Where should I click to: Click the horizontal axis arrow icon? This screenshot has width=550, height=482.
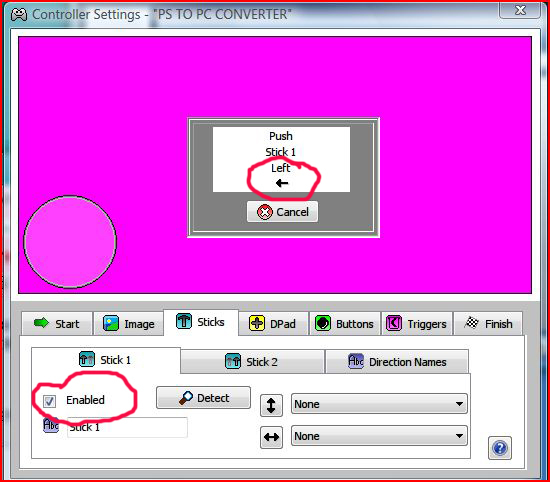pyautogui.click(x=271, y=437)
